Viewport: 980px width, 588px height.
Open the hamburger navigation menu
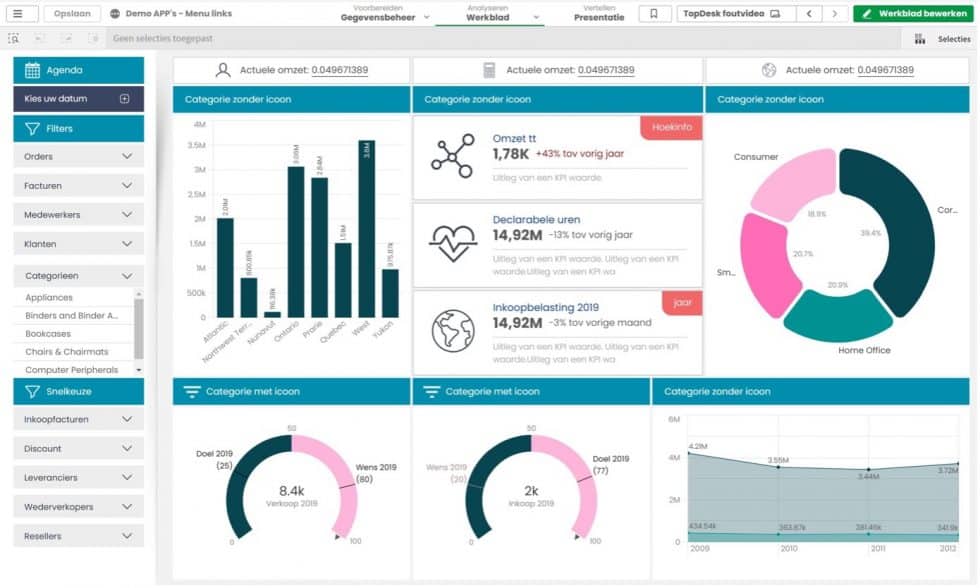coord(19,14)
